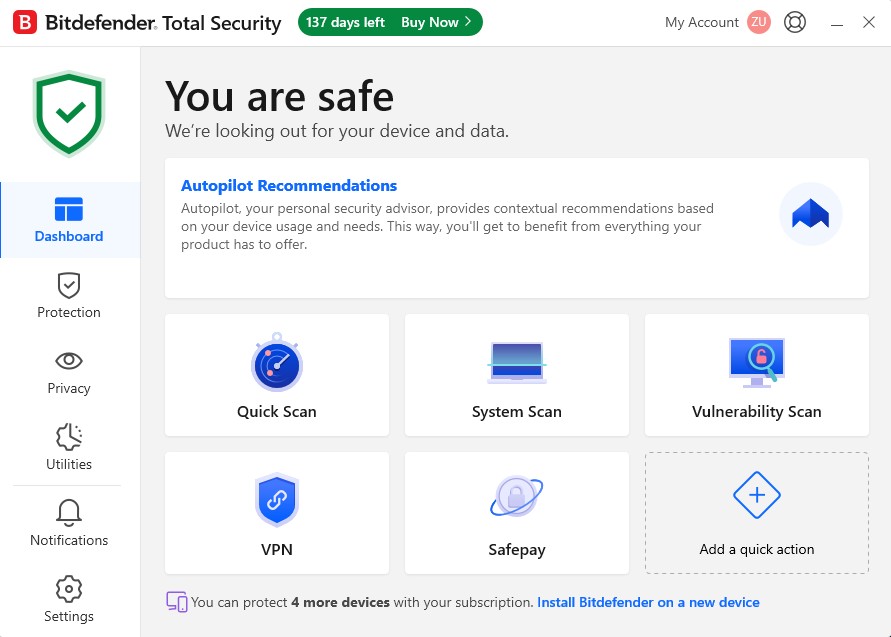Screen dimensions: 891x637
Task: Click the devices icon near subscription text
Action: pyautogui.click(x=177, y=602)
